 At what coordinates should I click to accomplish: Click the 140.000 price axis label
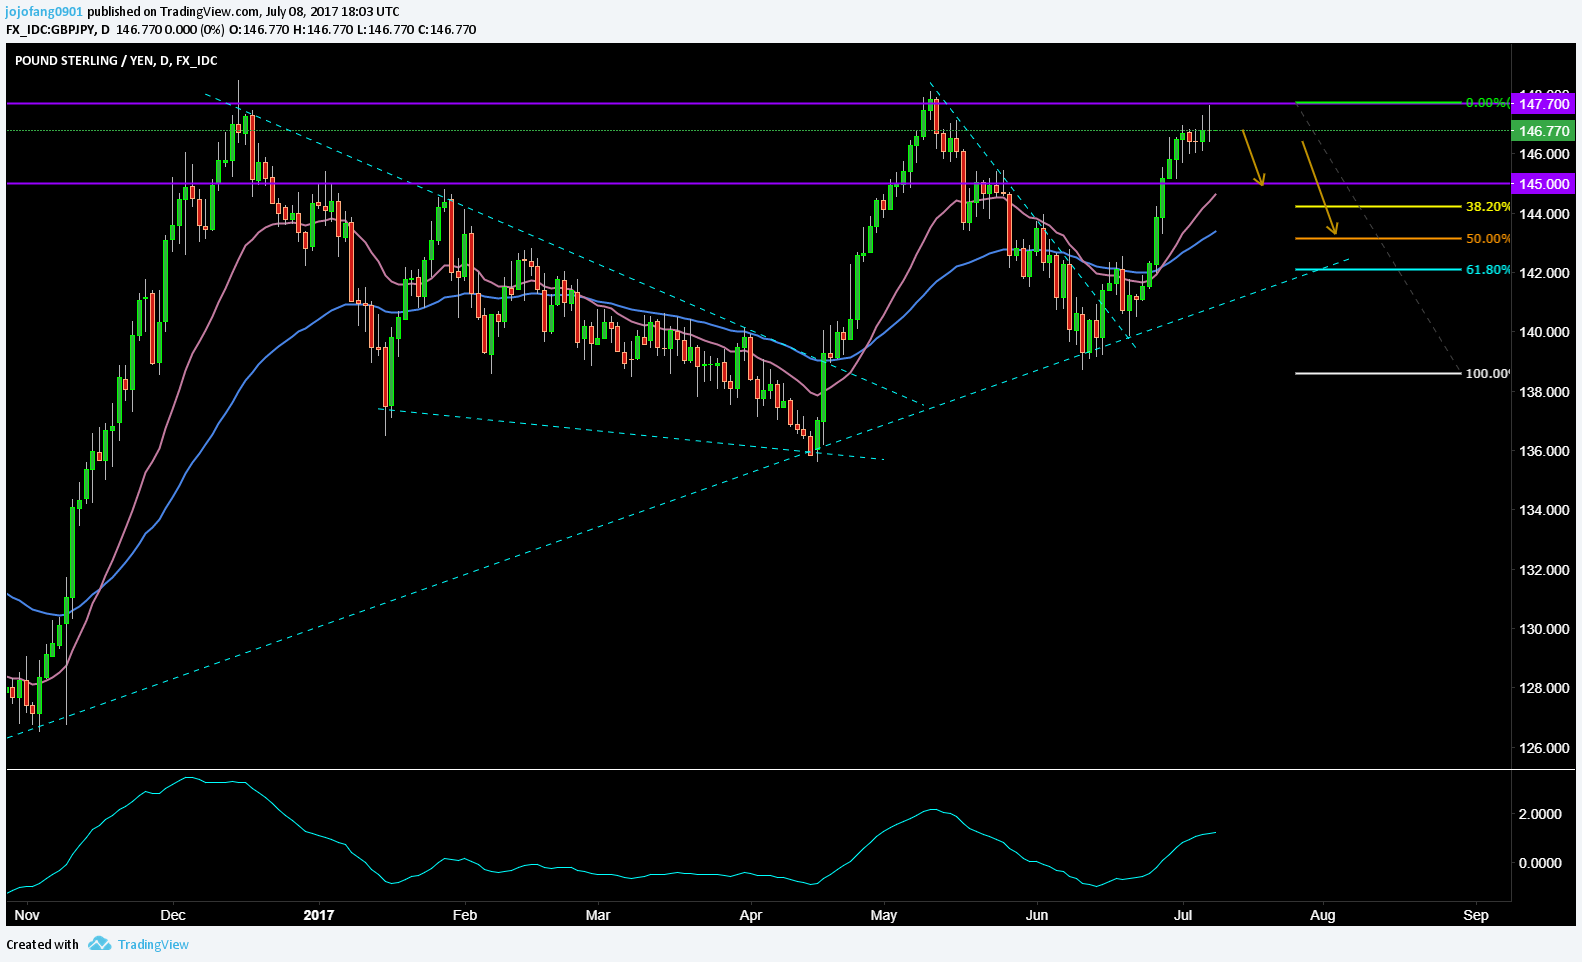1544,332
